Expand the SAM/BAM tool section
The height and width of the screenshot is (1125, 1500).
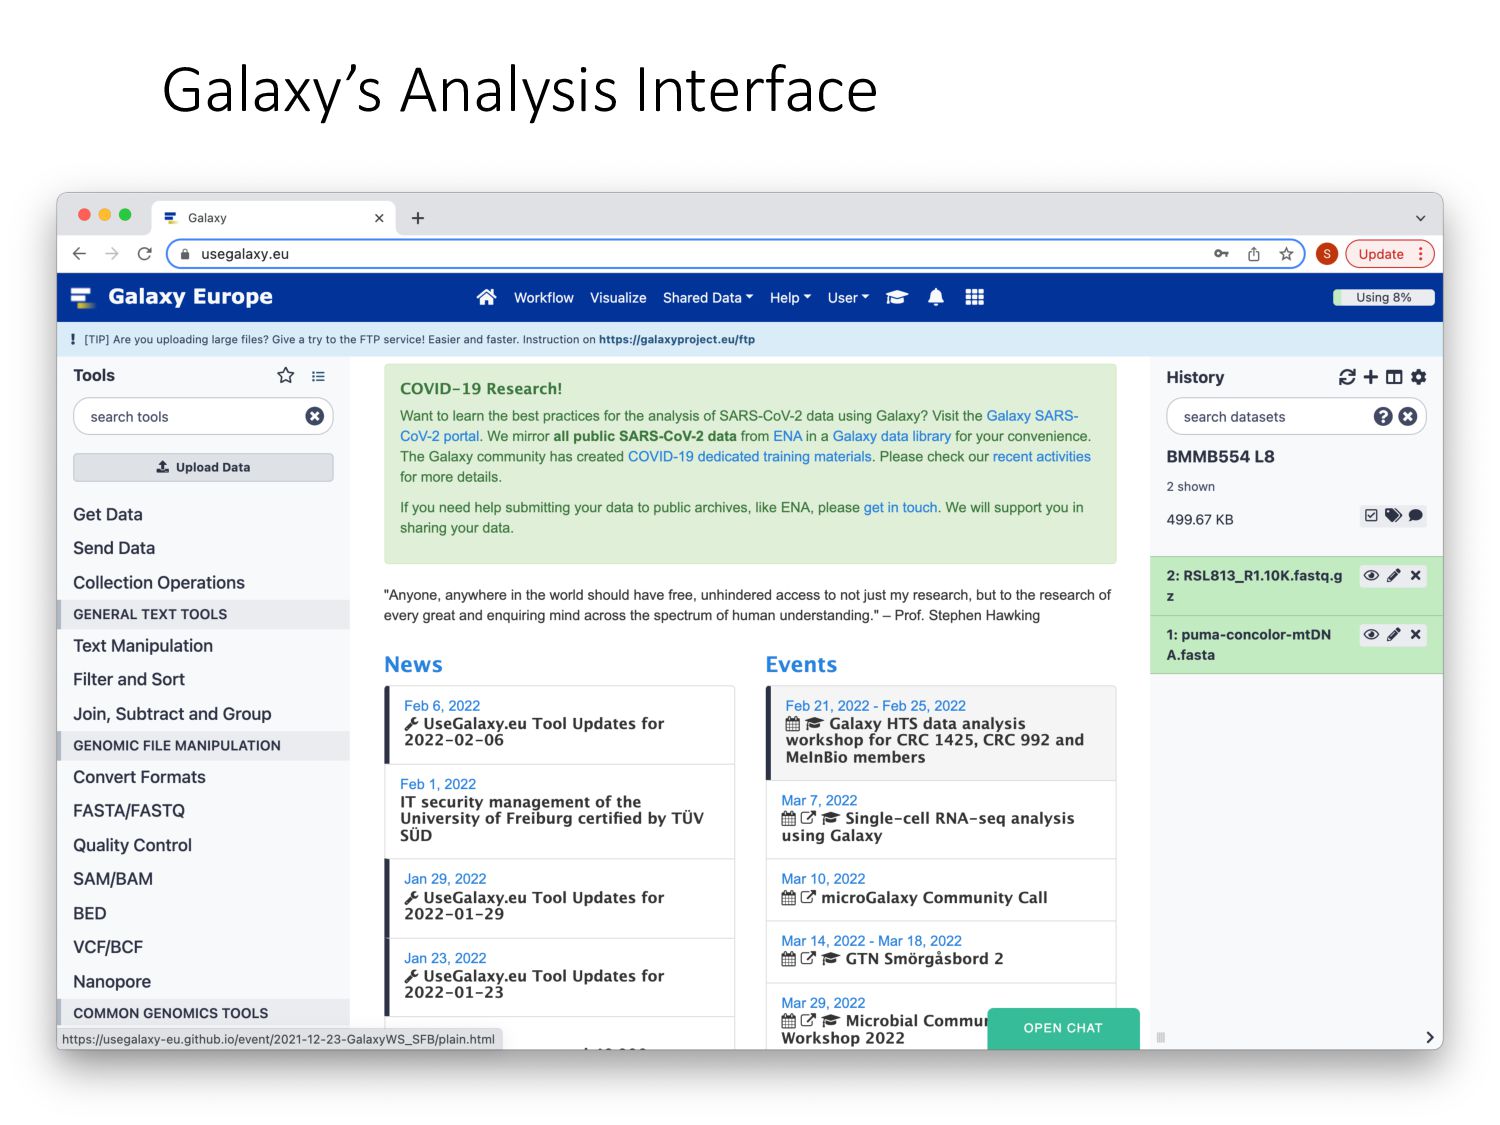pyautogui.click(x=113, y=879)
